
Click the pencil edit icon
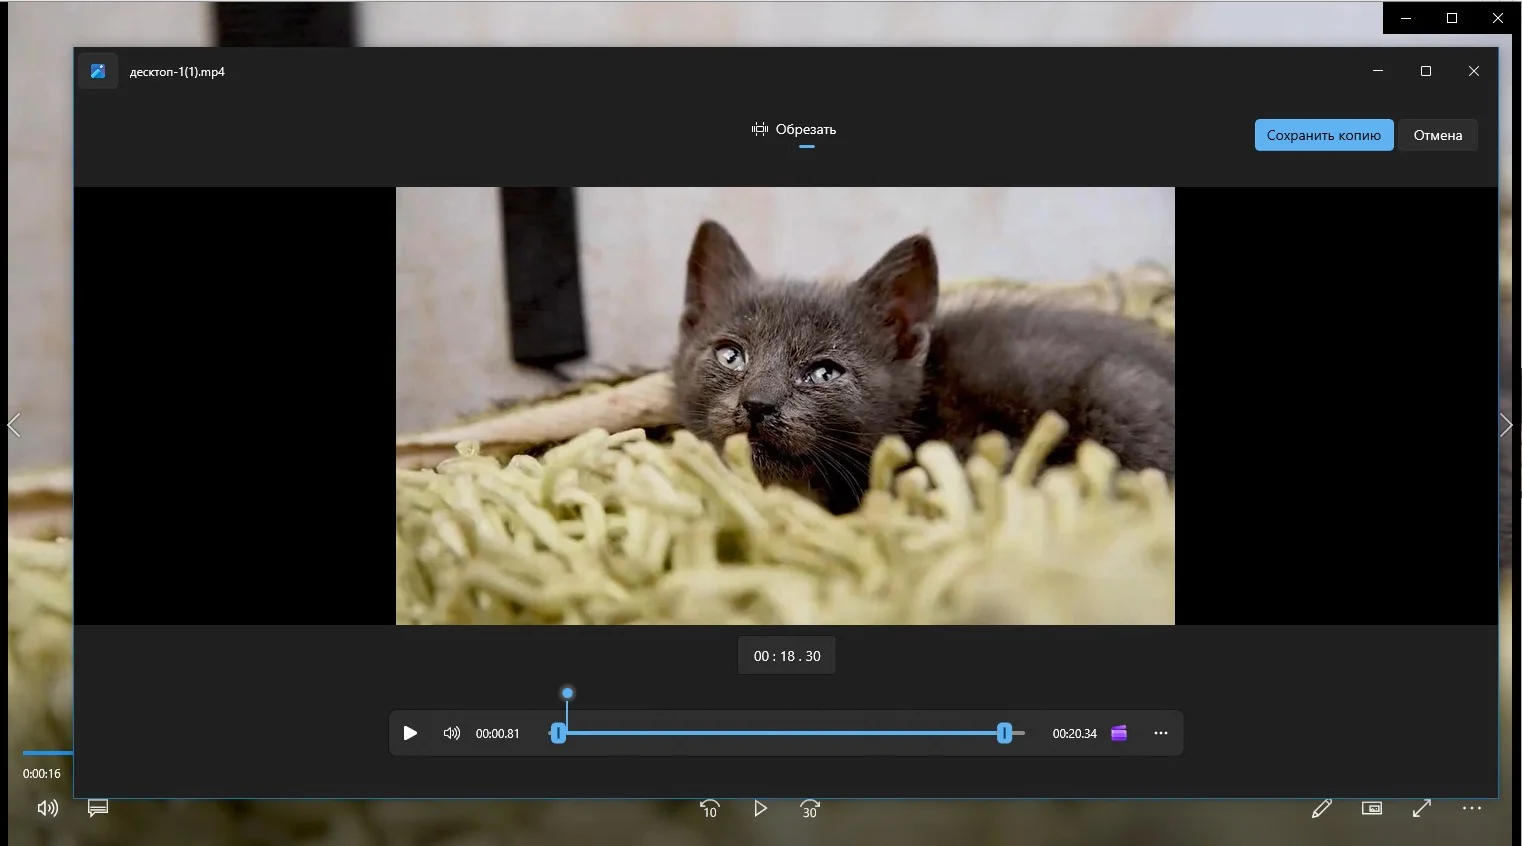[1321, 808]
